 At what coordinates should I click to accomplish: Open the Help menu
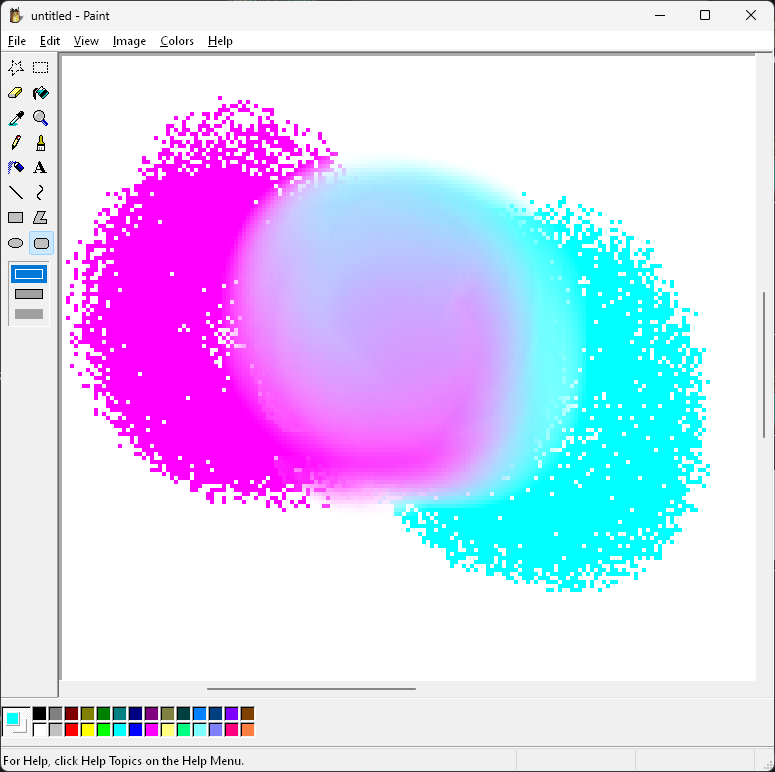coord(220,41)
